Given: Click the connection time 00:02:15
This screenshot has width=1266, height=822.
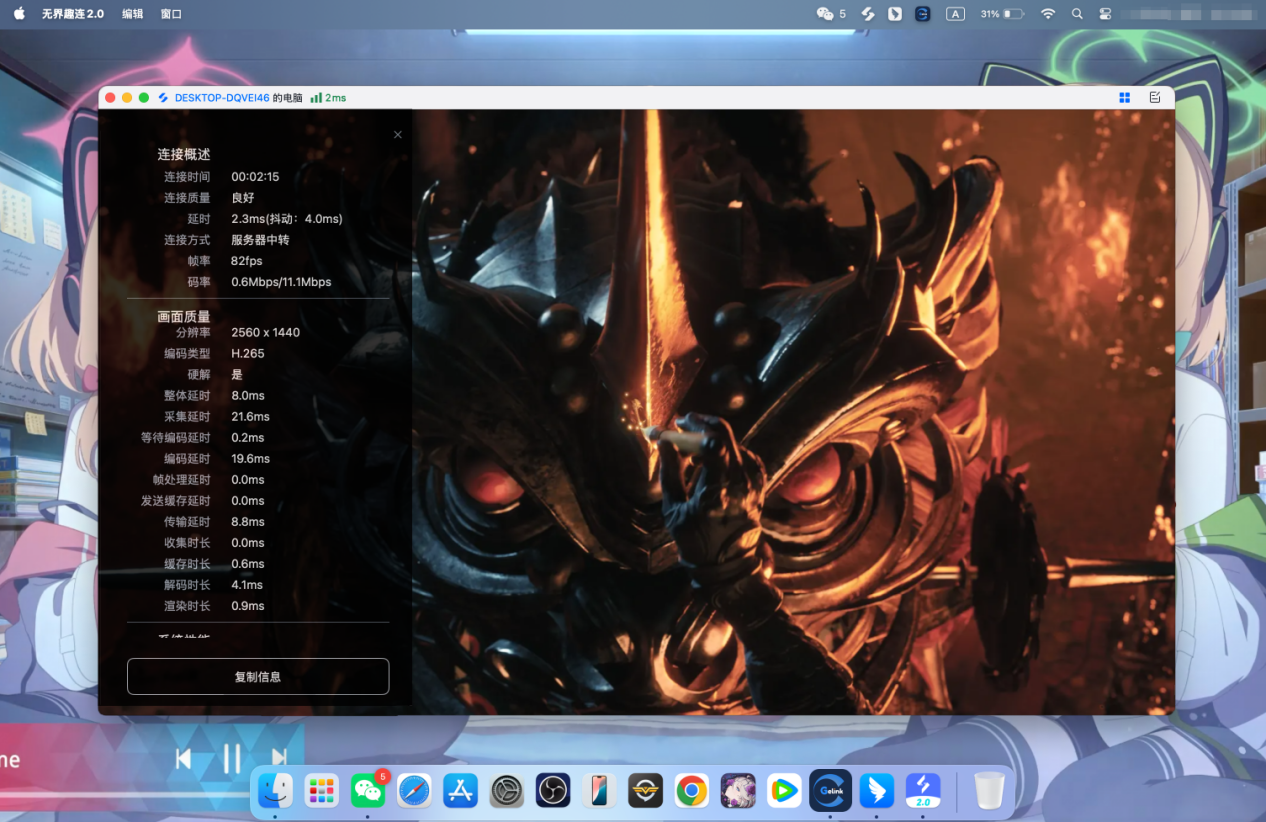Looking at the screenshot, I should 255,176.
